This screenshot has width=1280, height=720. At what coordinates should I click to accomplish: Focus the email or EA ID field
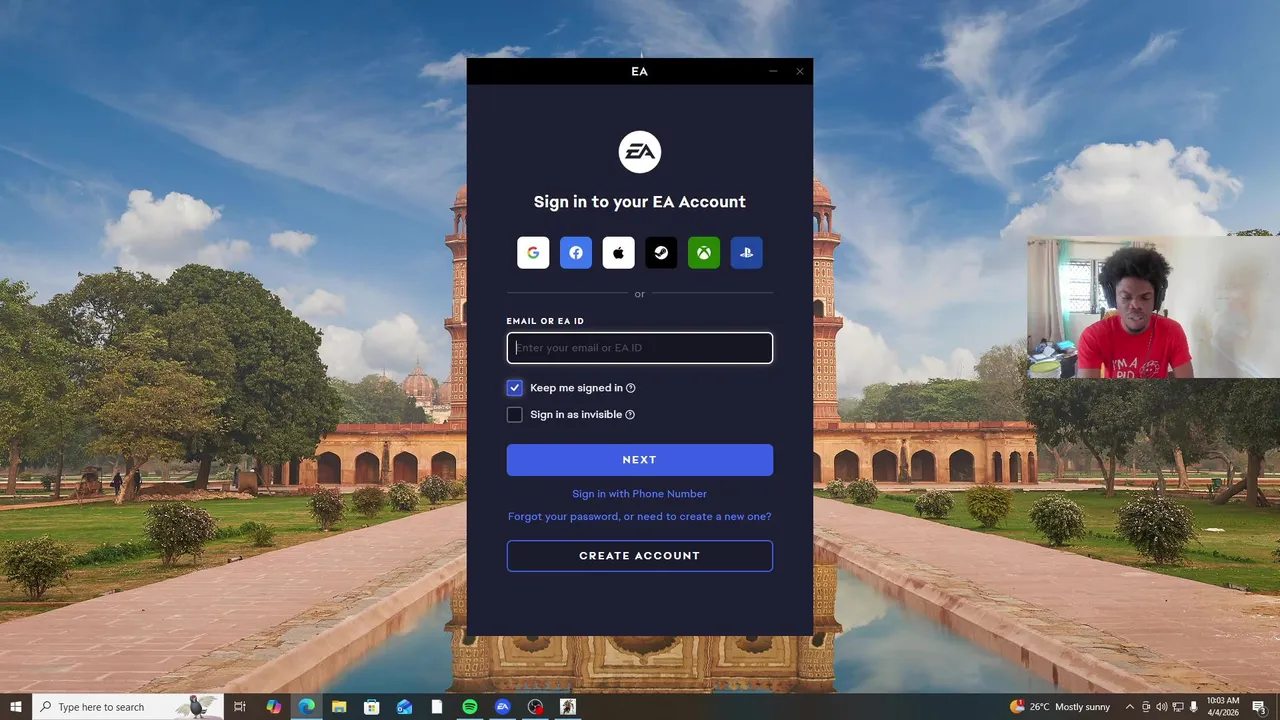click(x=640, y=348)
